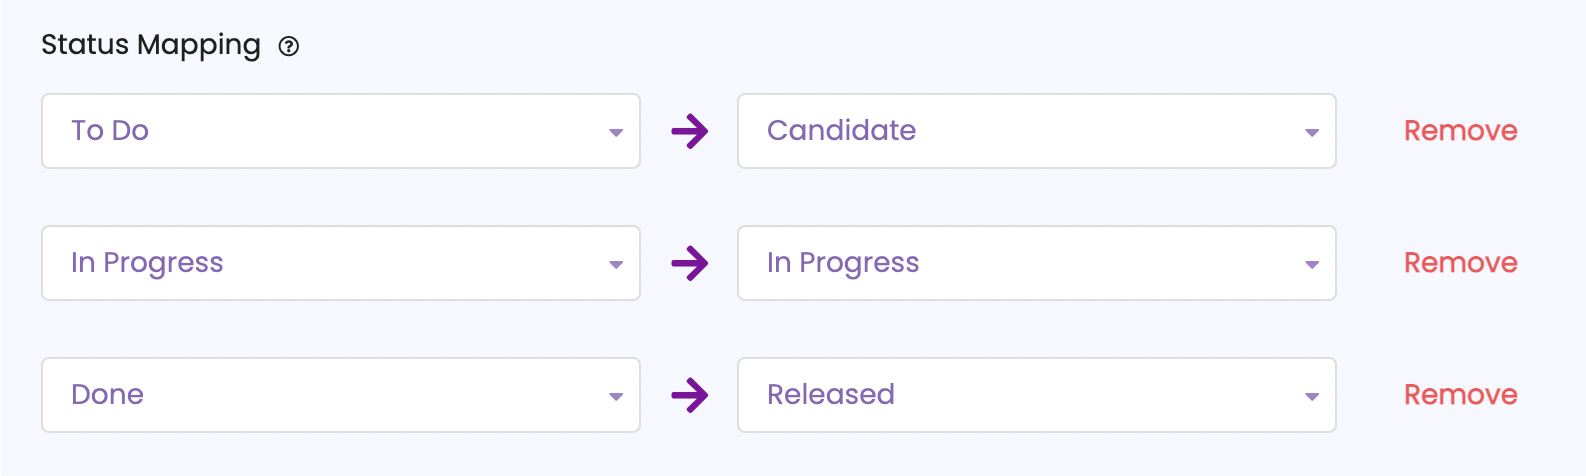Open the left In Progress dropdown
Image resolution: width=1586 pixels, height=476 pixels.
click(341, 263)
